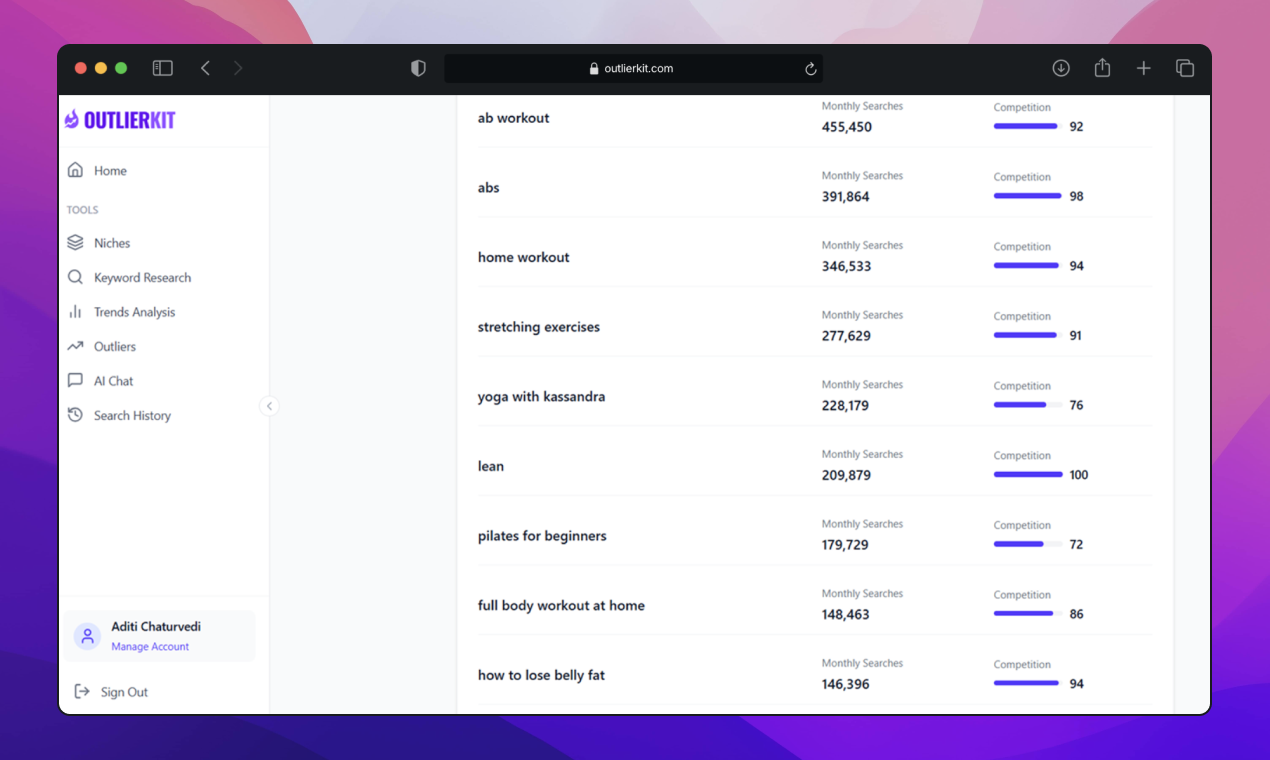This screenshot has width=1270, height=760.
Task: Select 'how to lose belly fat' keyword
Action: point(541,675)
